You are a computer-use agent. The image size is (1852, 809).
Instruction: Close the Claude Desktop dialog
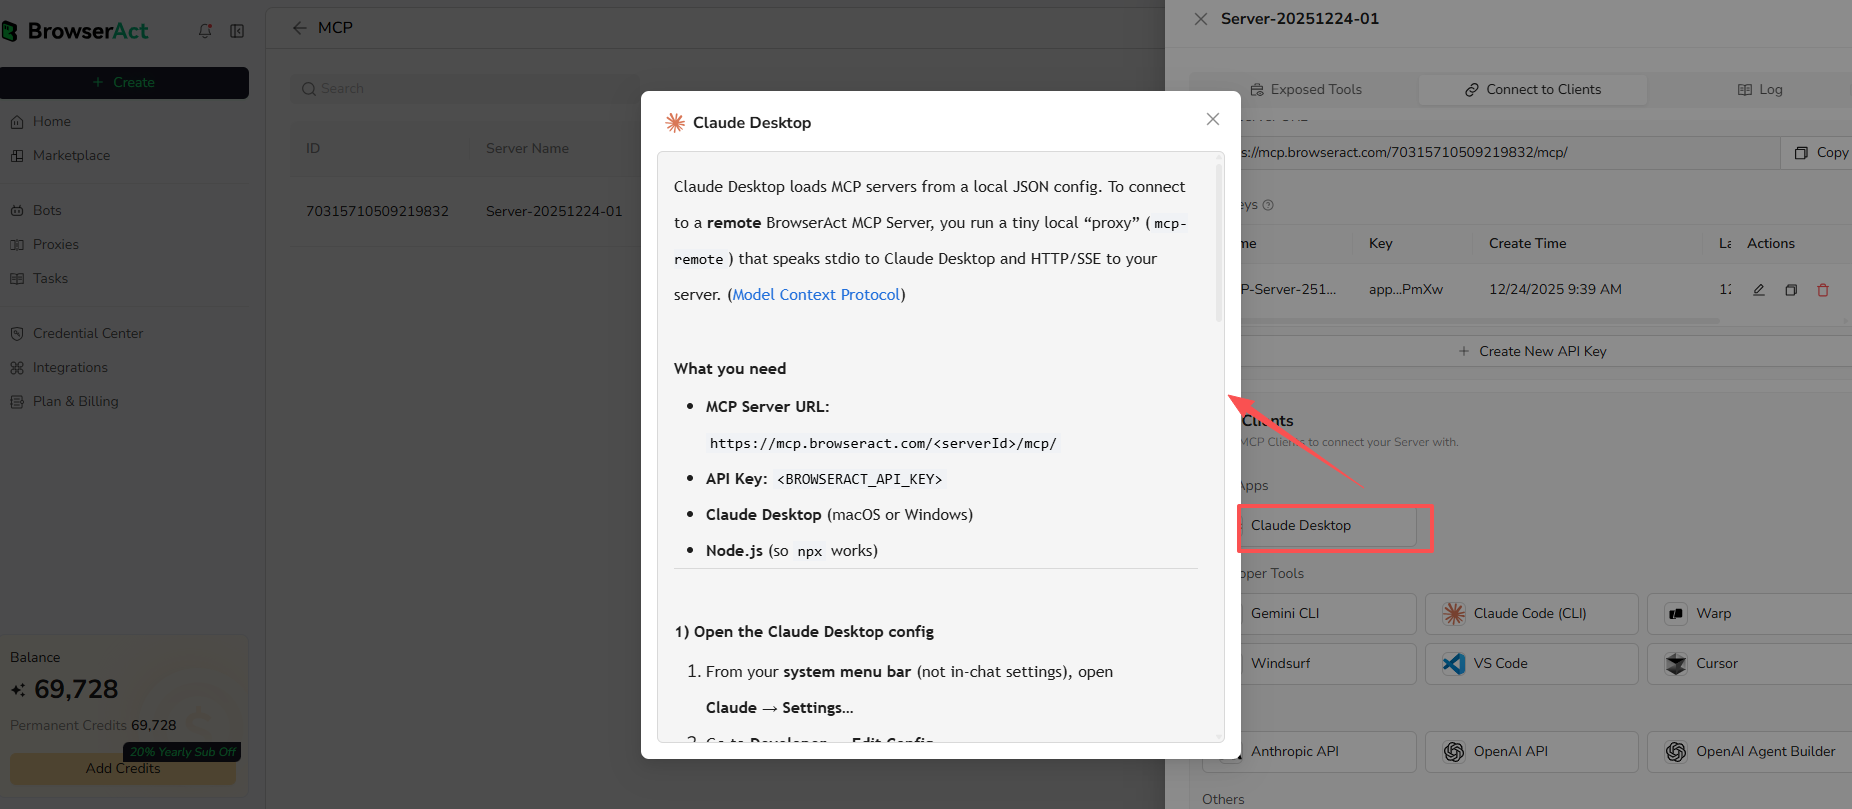(1213, 119)
